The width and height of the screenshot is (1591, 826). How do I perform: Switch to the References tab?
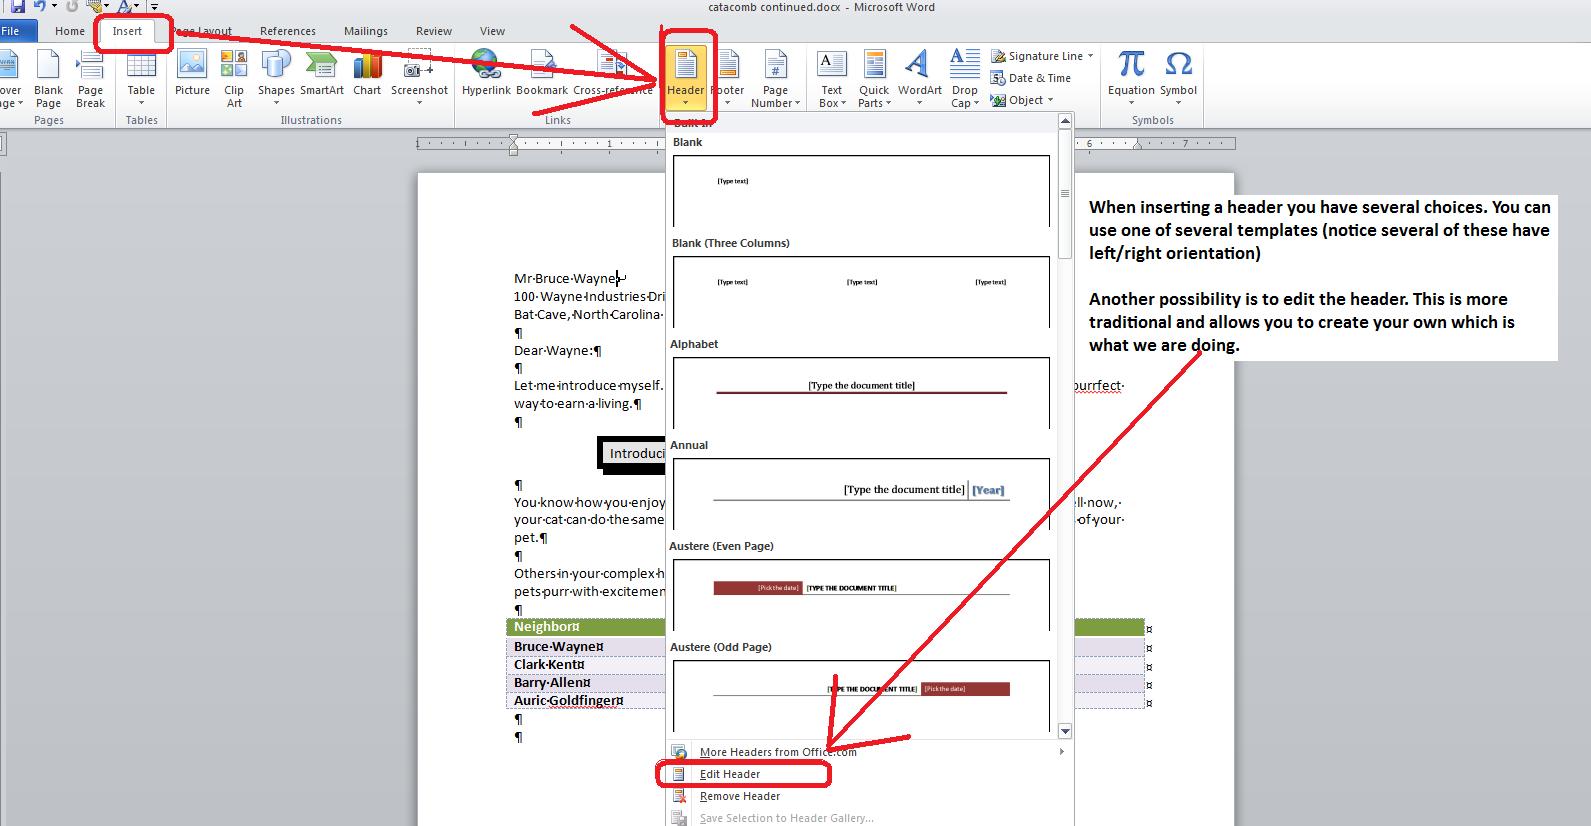coord(288,31)
